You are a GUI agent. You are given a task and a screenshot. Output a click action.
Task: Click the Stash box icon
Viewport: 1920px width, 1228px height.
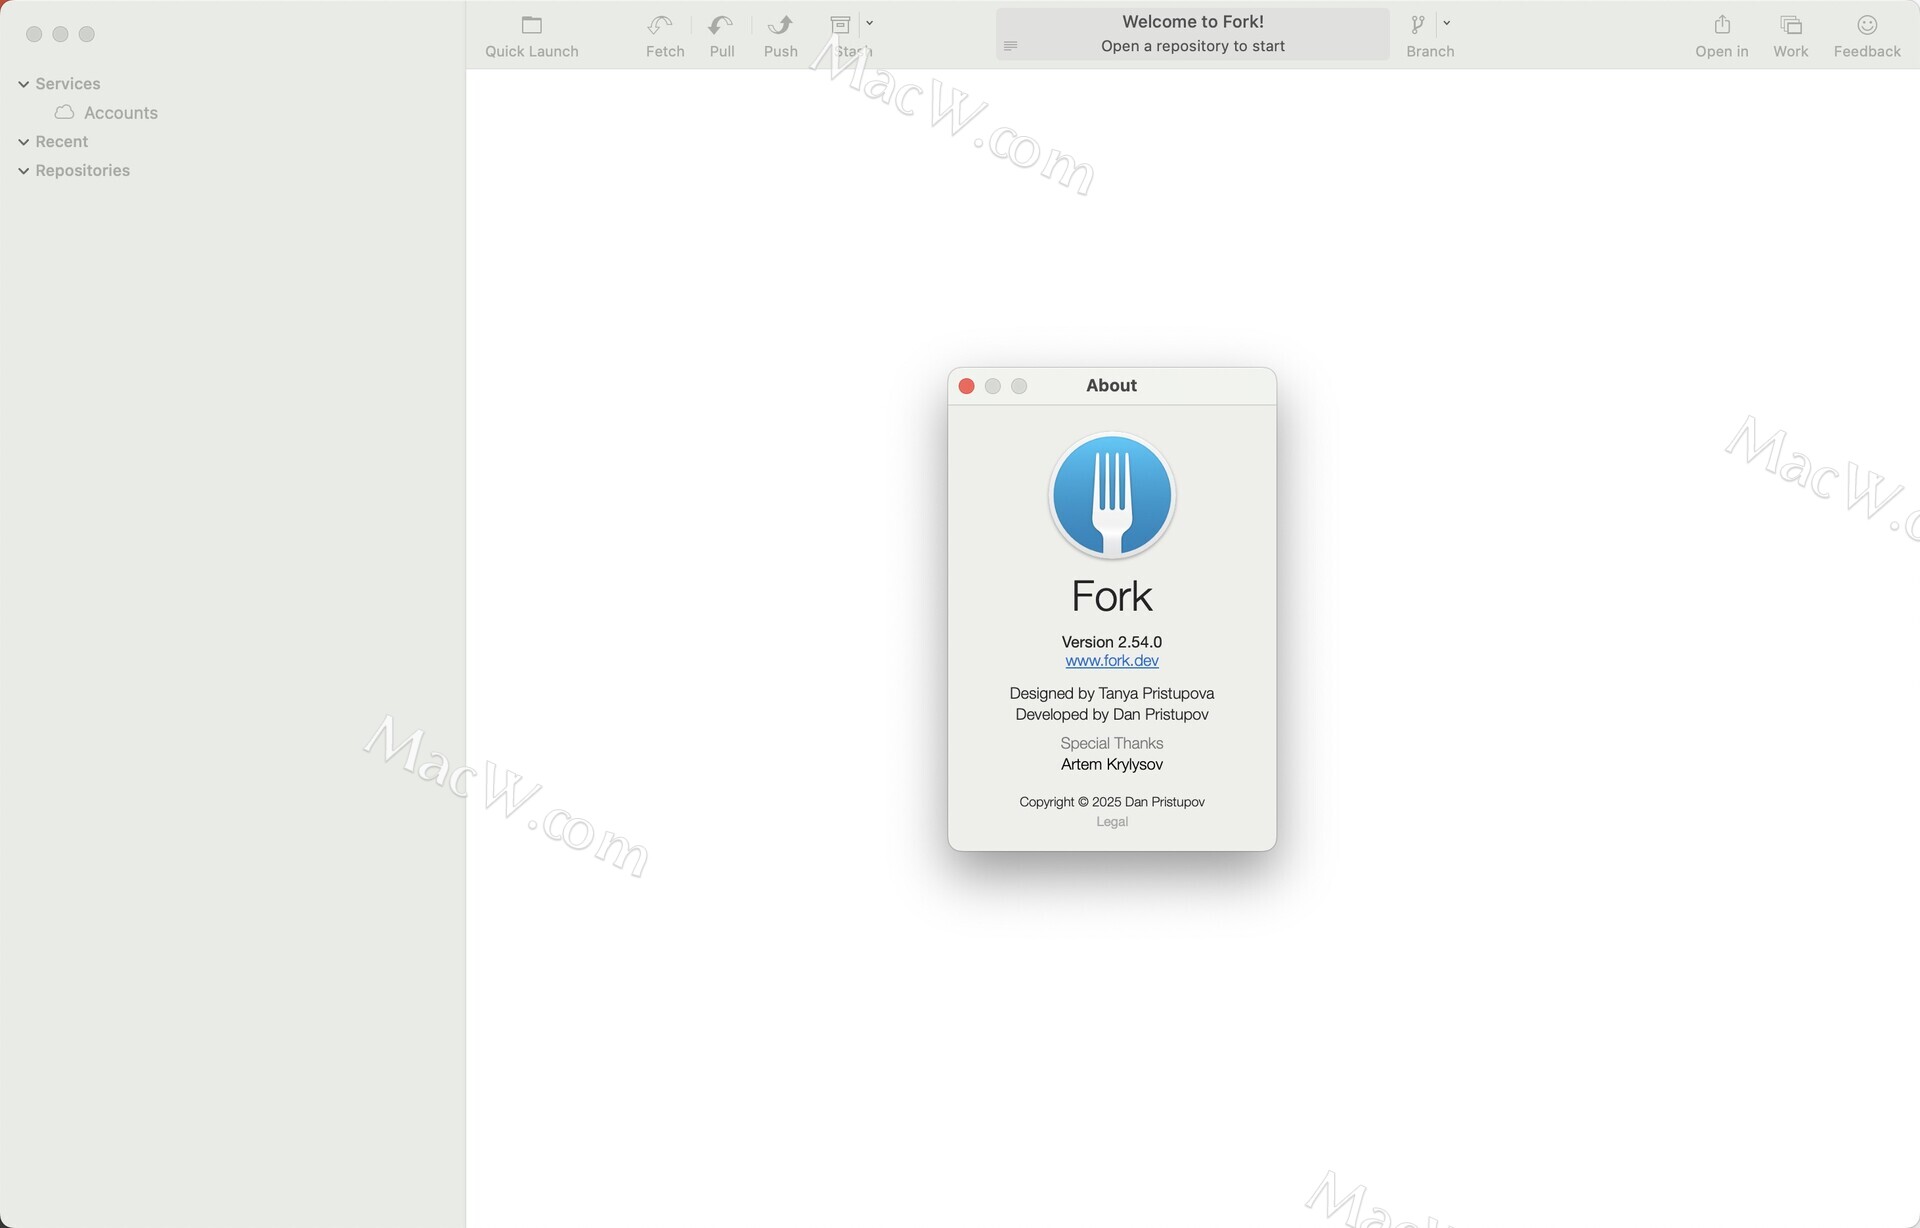pos(841,25)
